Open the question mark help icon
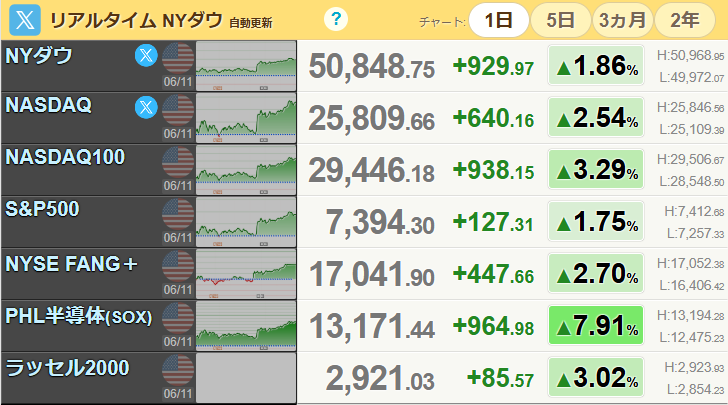The height and width of the screenshot is (405, 728). coord(336,19)
